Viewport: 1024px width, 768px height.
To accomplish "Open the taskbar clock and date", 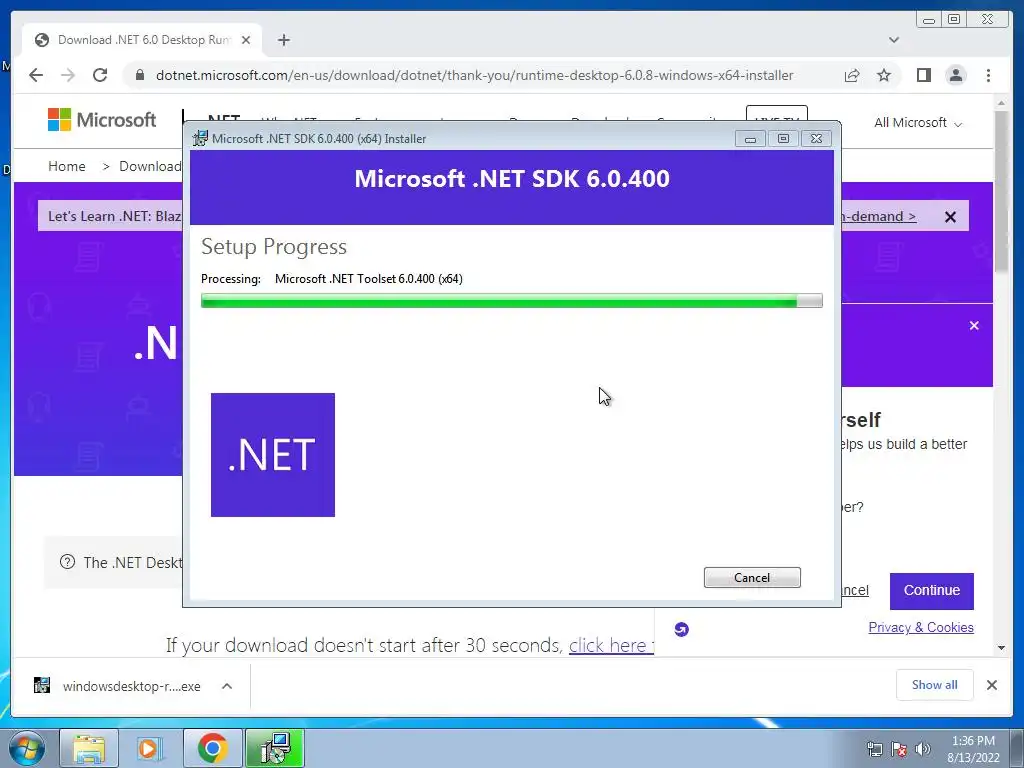I will pos(973,749).
